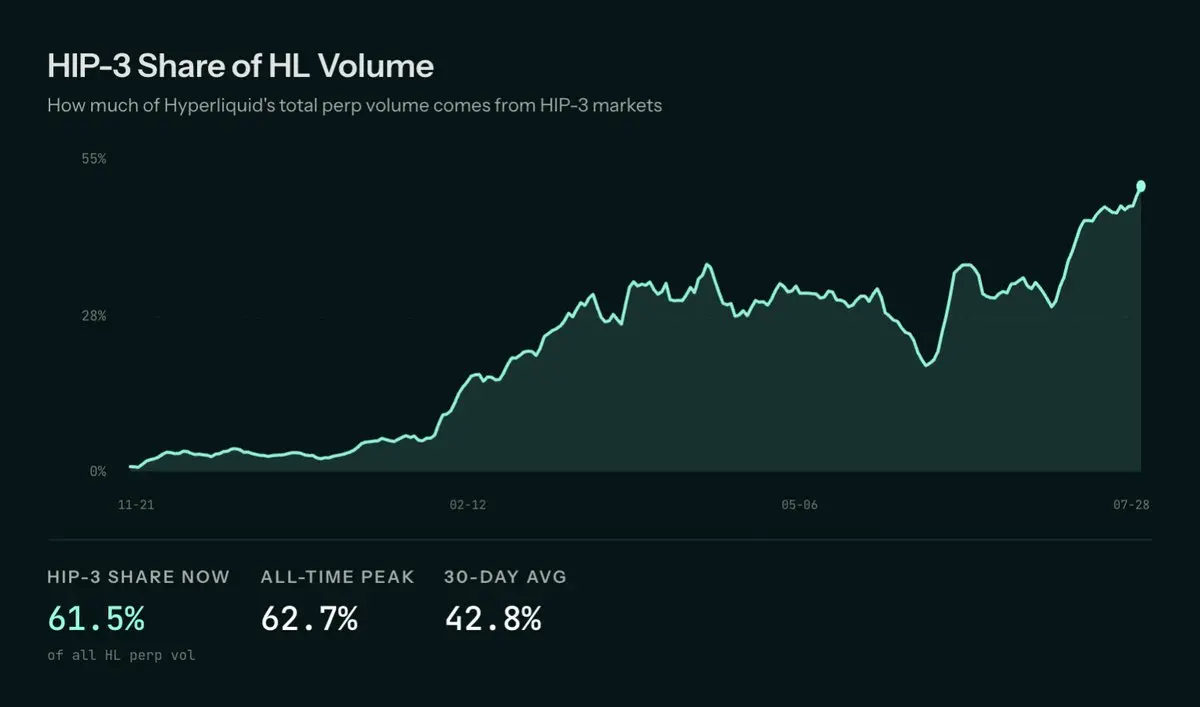Image resolution: width=1200 pixels, height=707 pixels.
Task: Select the 02-12 date label on x-axis
Action: coord(468,506)
